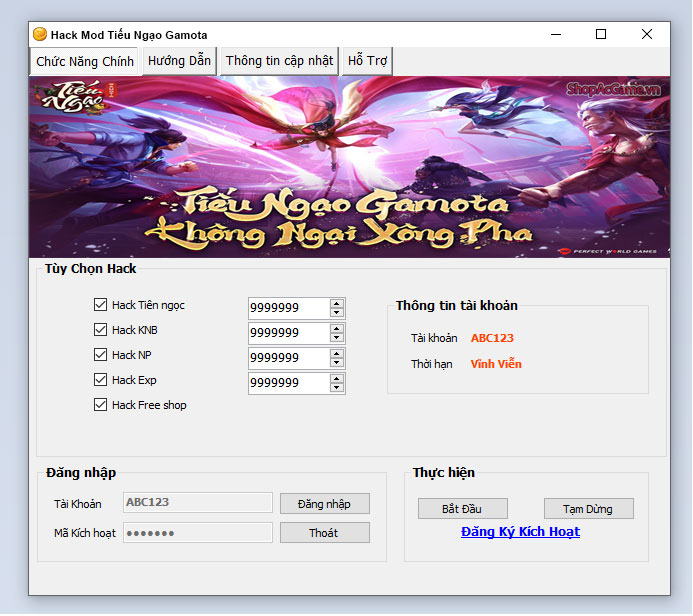Decrease Hack KNB value with down arrow
Image resolution: width=693 pixels, height=616 pixels.
[x=337, y=338]
